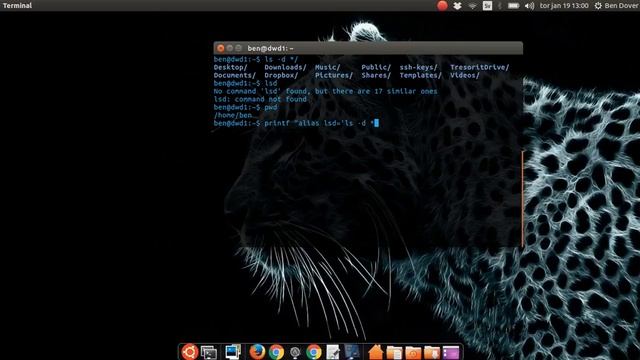Open the text editor notepad icon in the dock
The height and width of the screenshot is (360, 640).
coord(333,352)
